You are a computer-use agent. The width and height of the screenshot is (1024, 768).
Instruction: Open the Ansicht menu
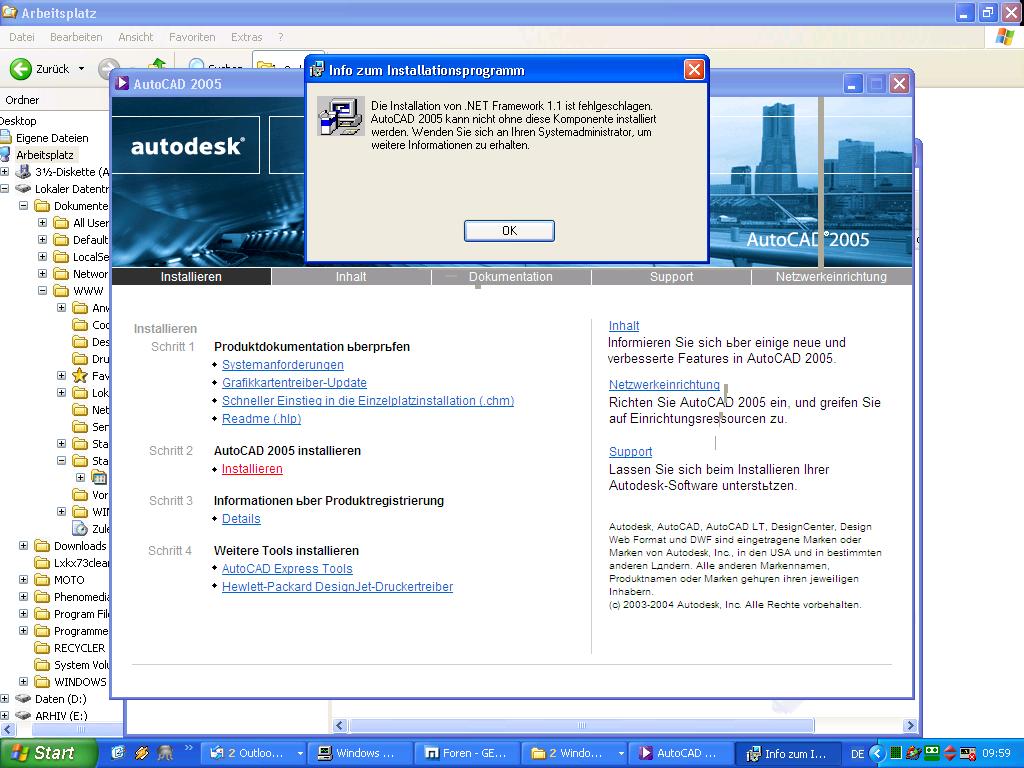136,37
